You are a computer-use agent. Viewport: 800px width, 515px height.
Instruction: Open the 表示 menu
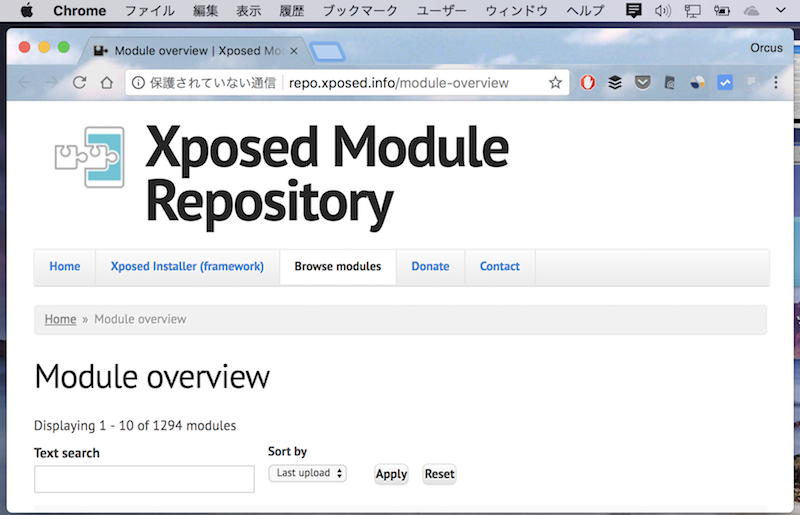[x=248, y=10]
